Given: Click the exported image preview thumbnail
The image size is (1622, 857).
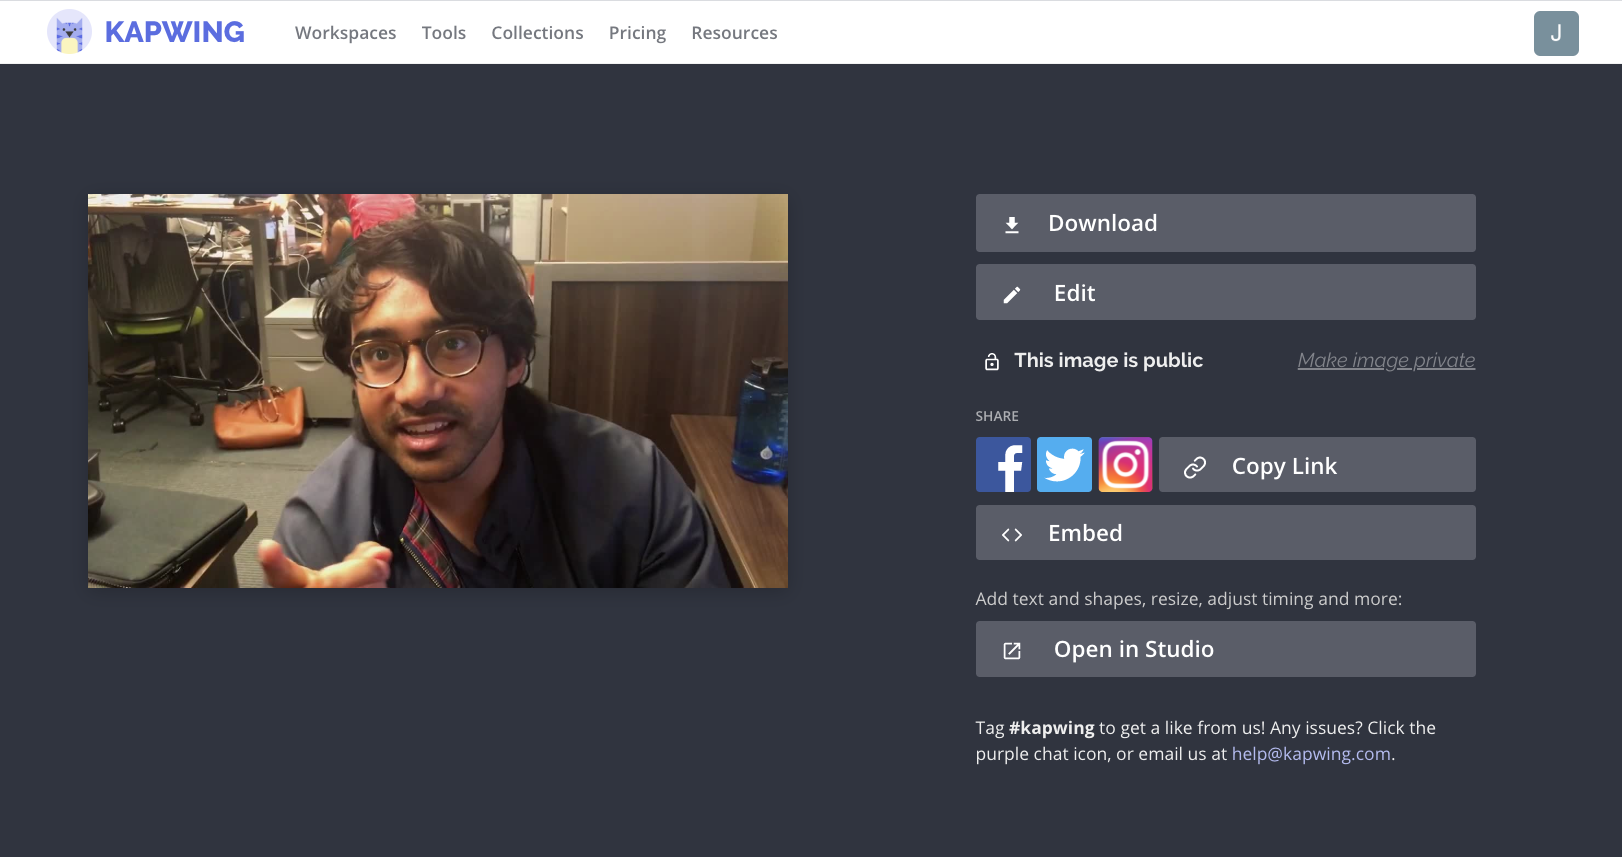Looking at the screenshot, I should (438, 391).
